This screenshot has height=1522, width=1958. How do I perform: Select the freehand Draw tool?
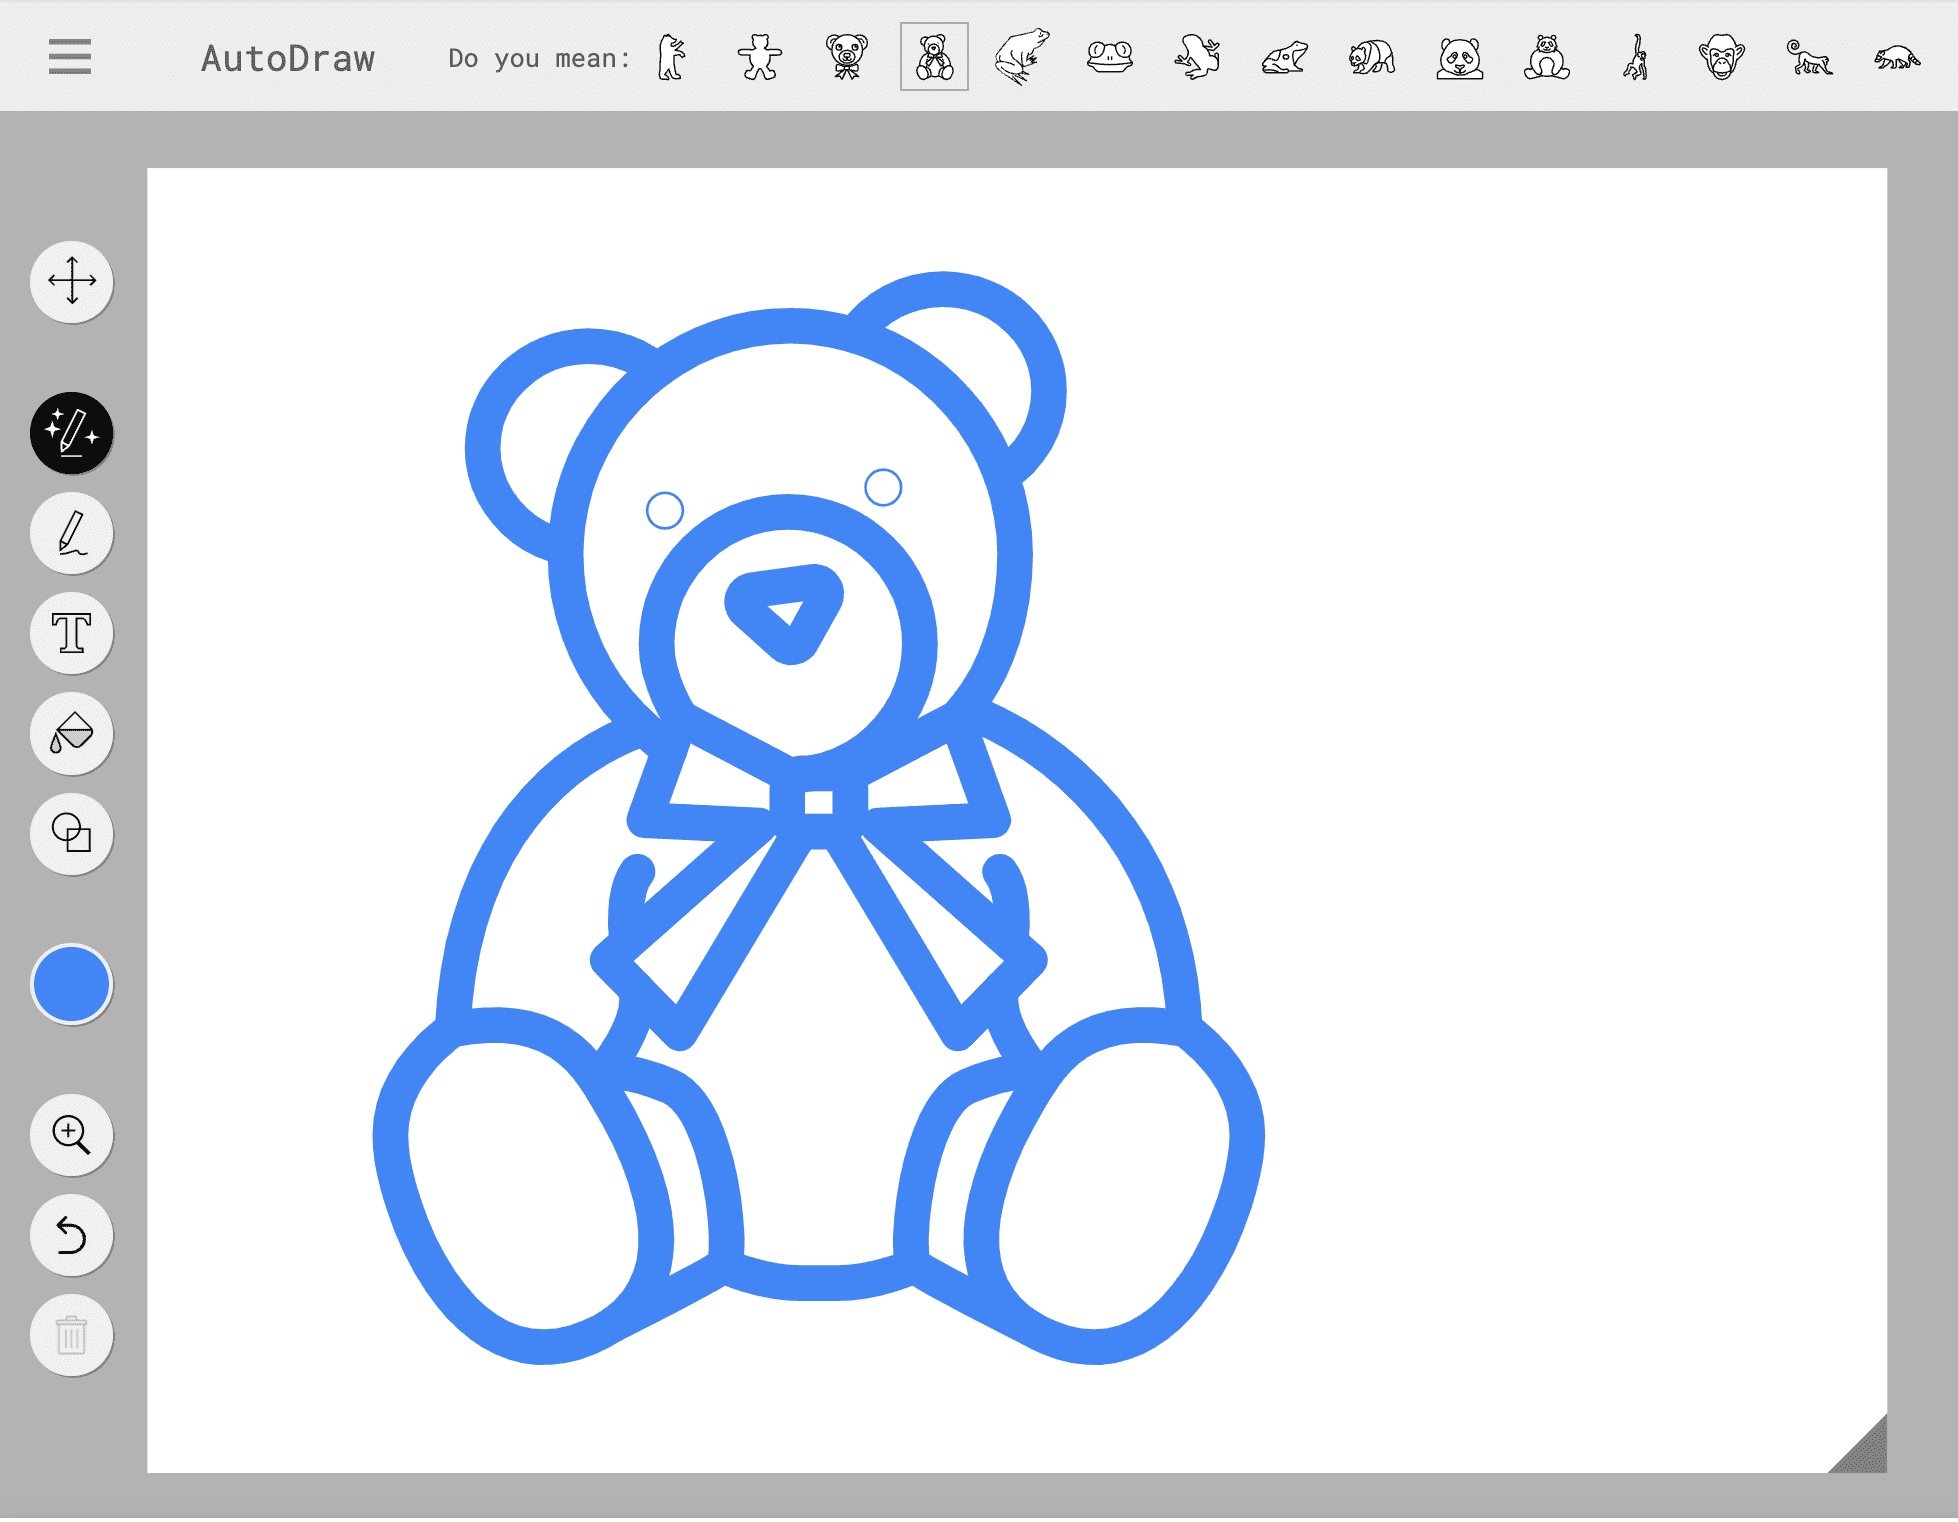pyautogui.click(x=72, y=533)
